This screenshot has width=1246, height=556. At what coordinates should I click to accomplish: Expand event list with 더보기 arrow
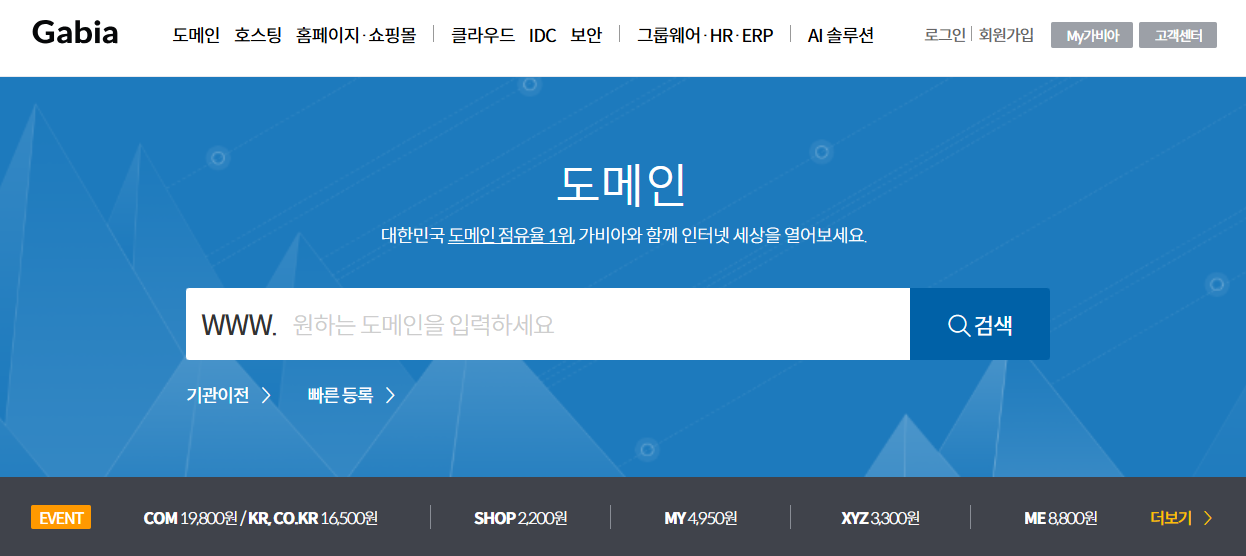[1208, 518]
